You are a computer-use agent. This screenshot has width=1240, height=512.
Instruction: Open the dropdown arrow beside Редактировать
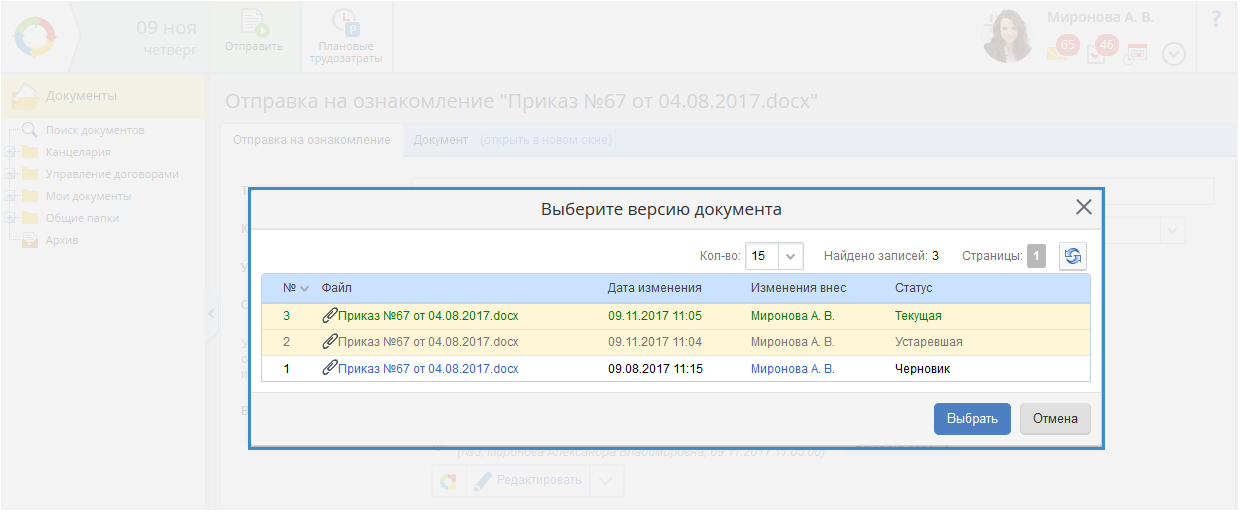click(607, 480)
